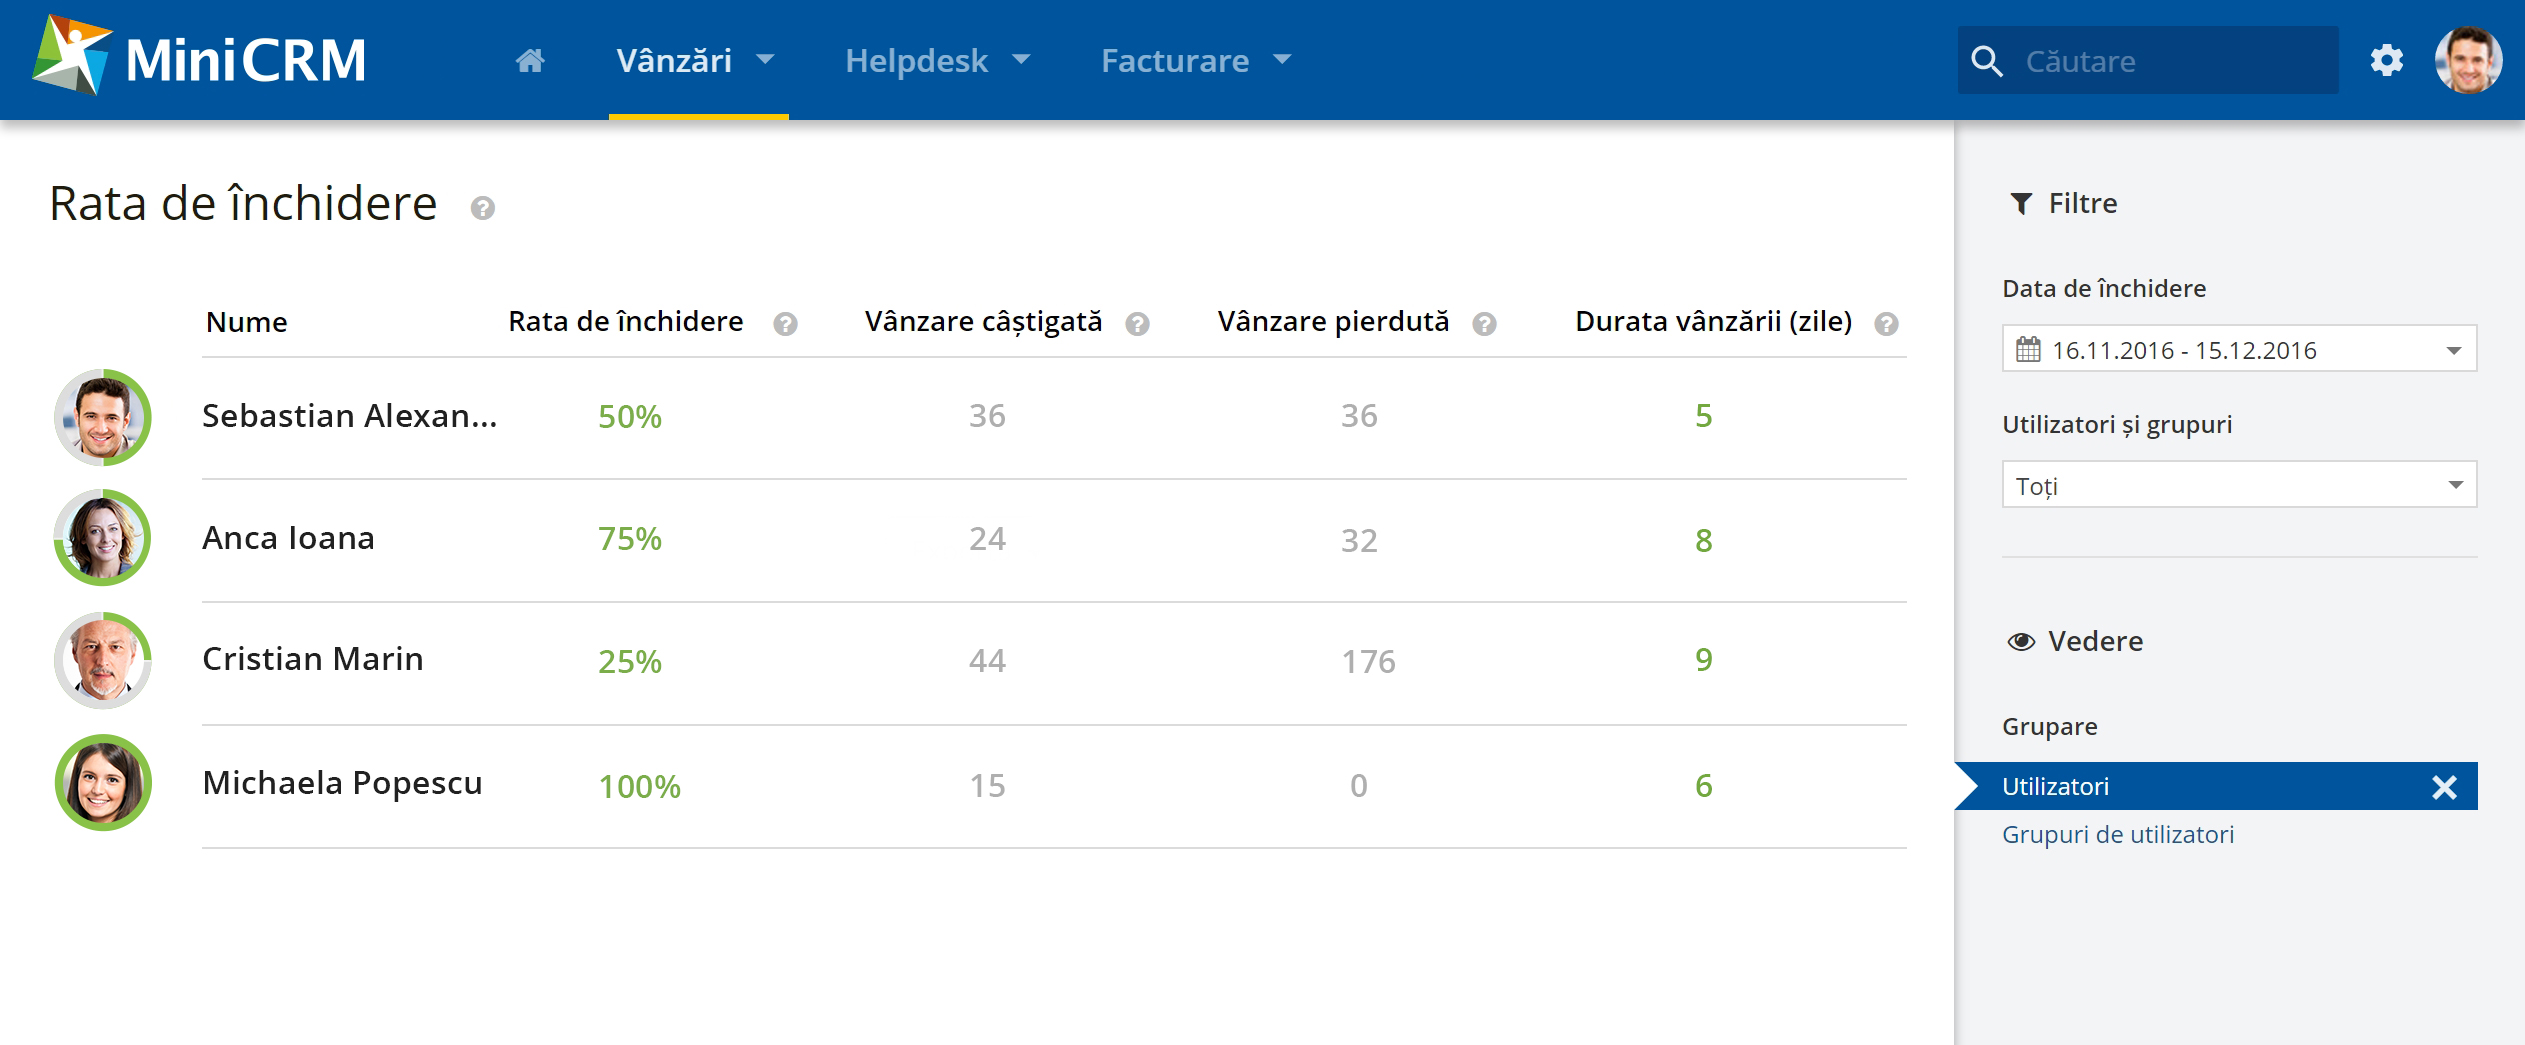Image resolution: width=2525 pixels, height=1045 pixels.
Task: Click the Filtre funnel icon
Action: coord(2021,204)
